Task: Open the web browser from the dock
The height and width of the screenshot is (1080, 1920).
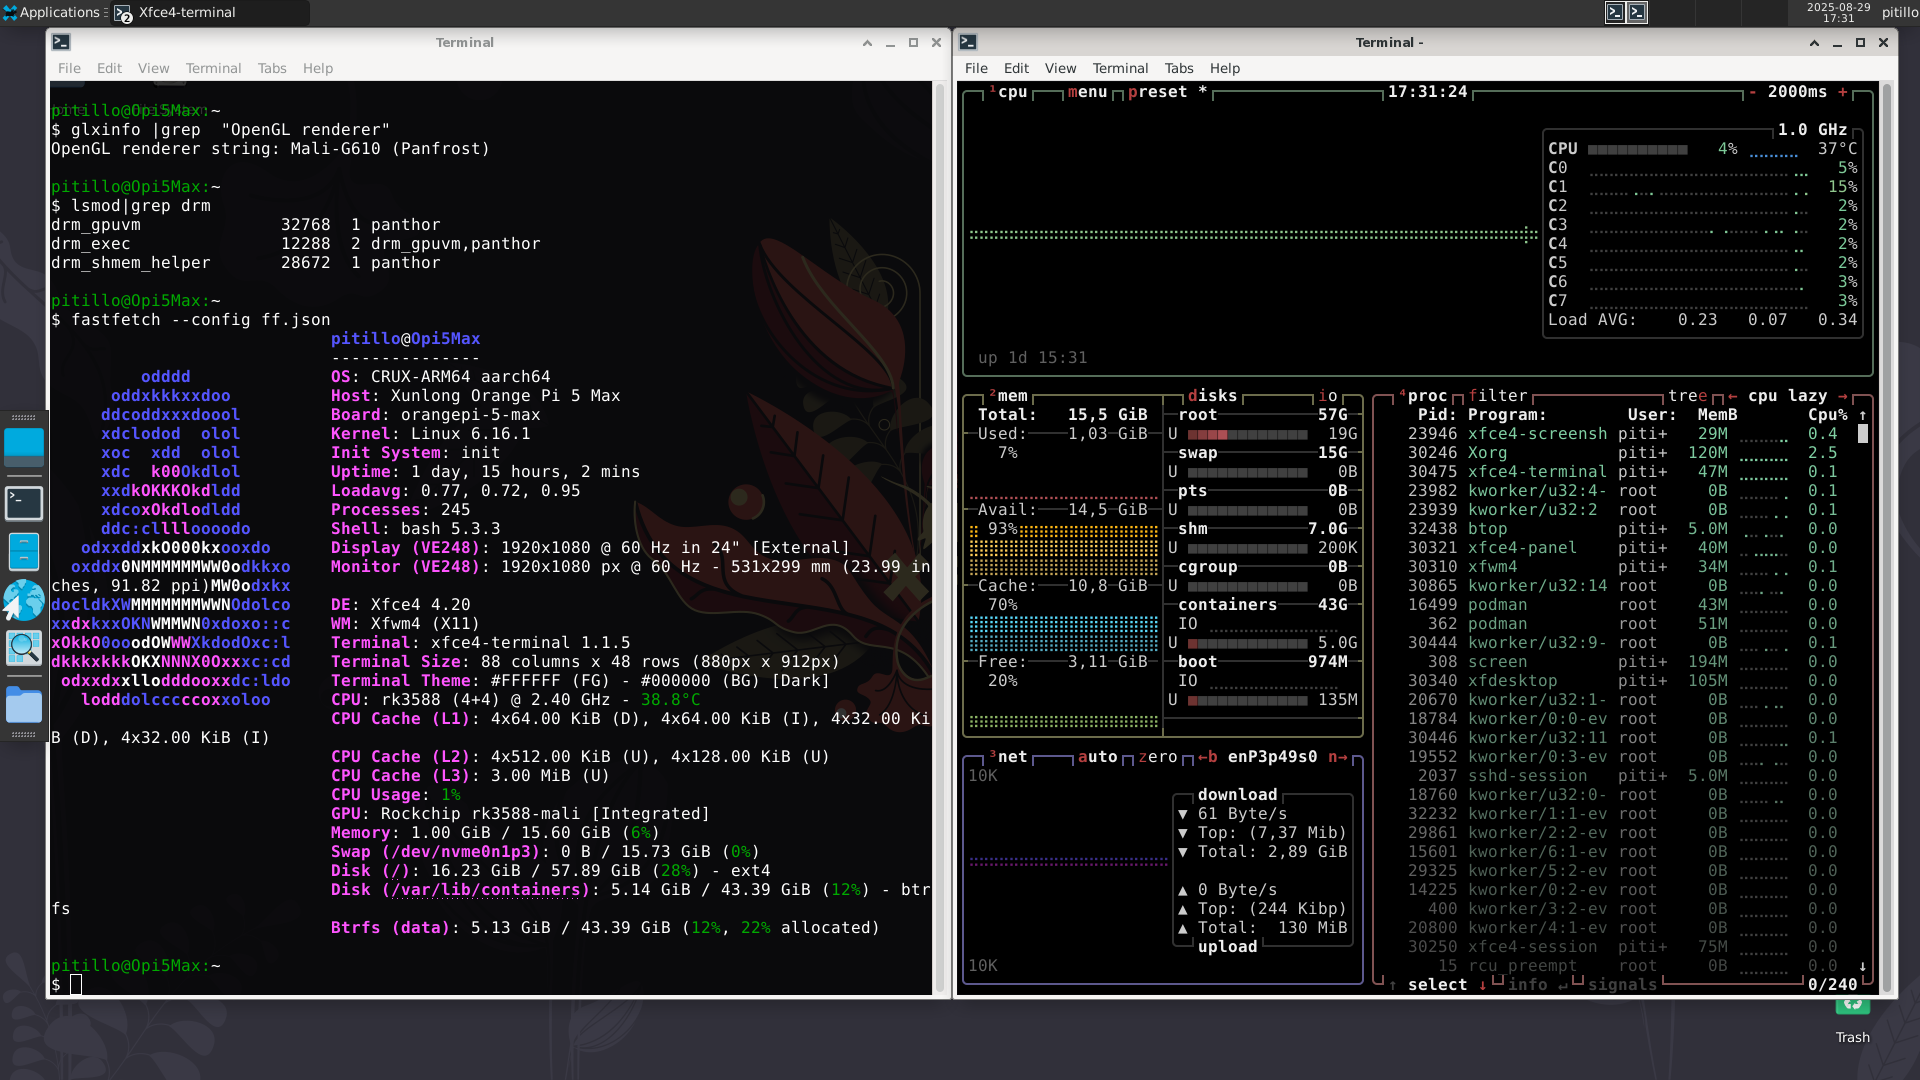Action: [24, 598]
